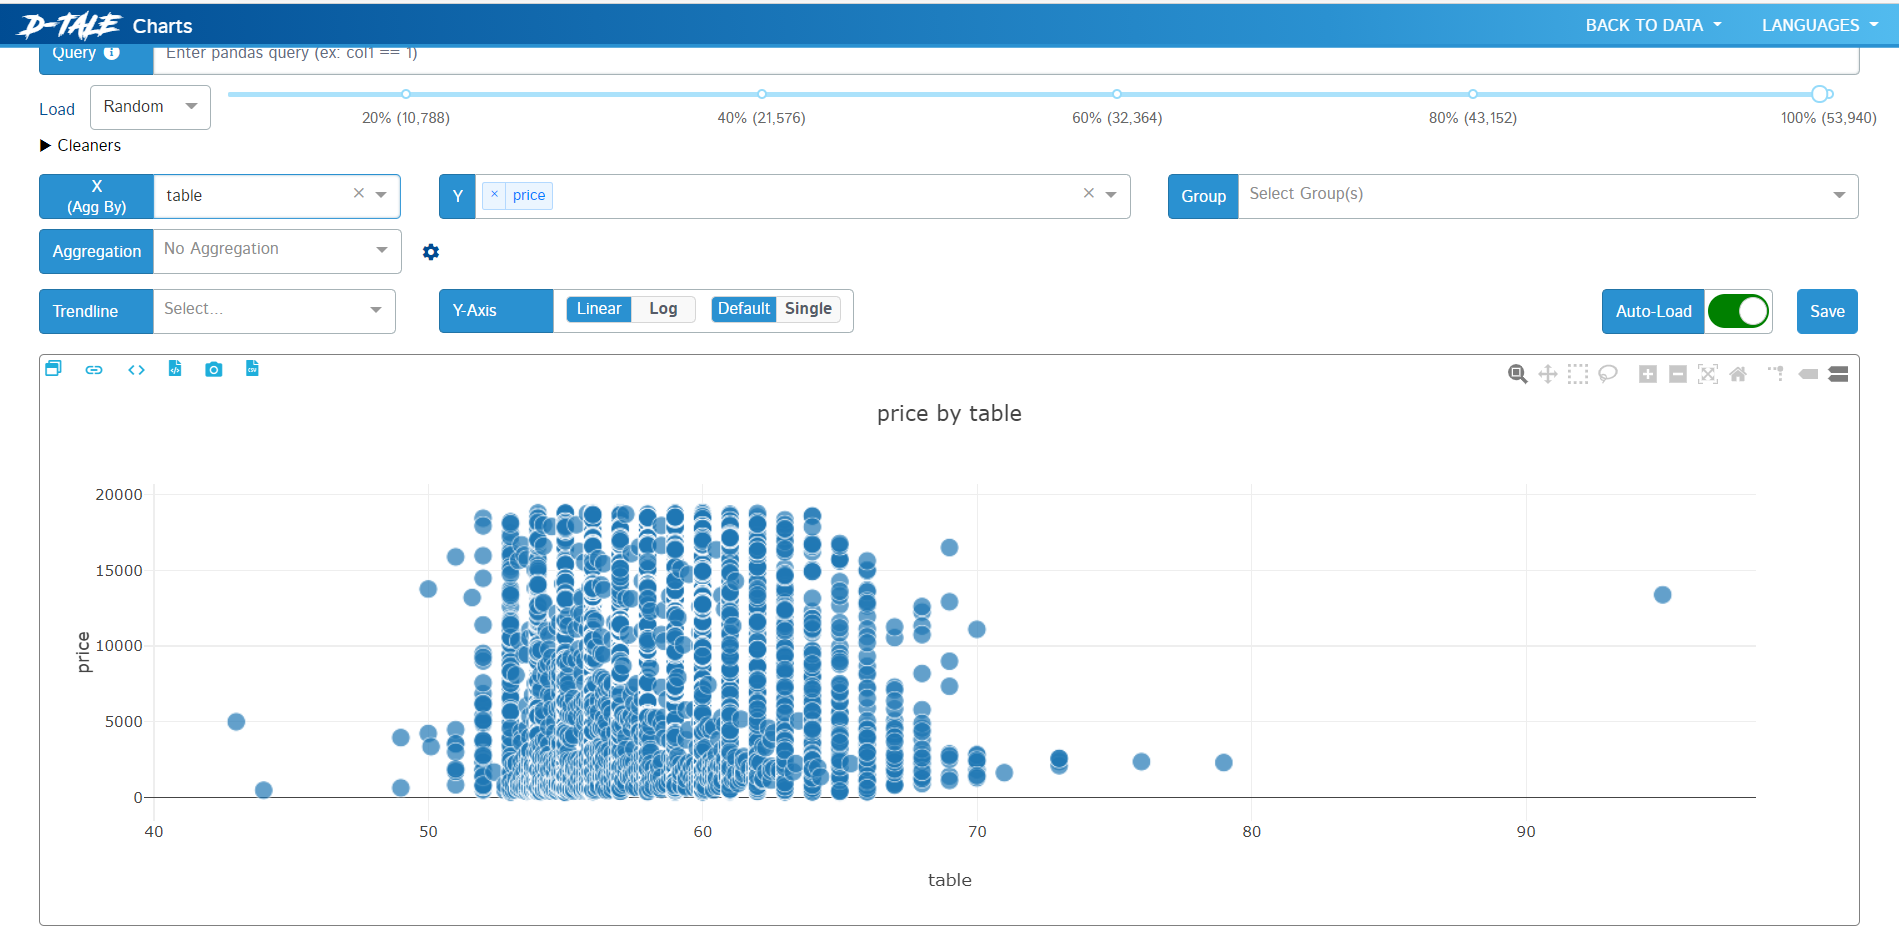The image size is (1899, 942).
Task: Select the lasso select tool
Action: (1608, 374)
